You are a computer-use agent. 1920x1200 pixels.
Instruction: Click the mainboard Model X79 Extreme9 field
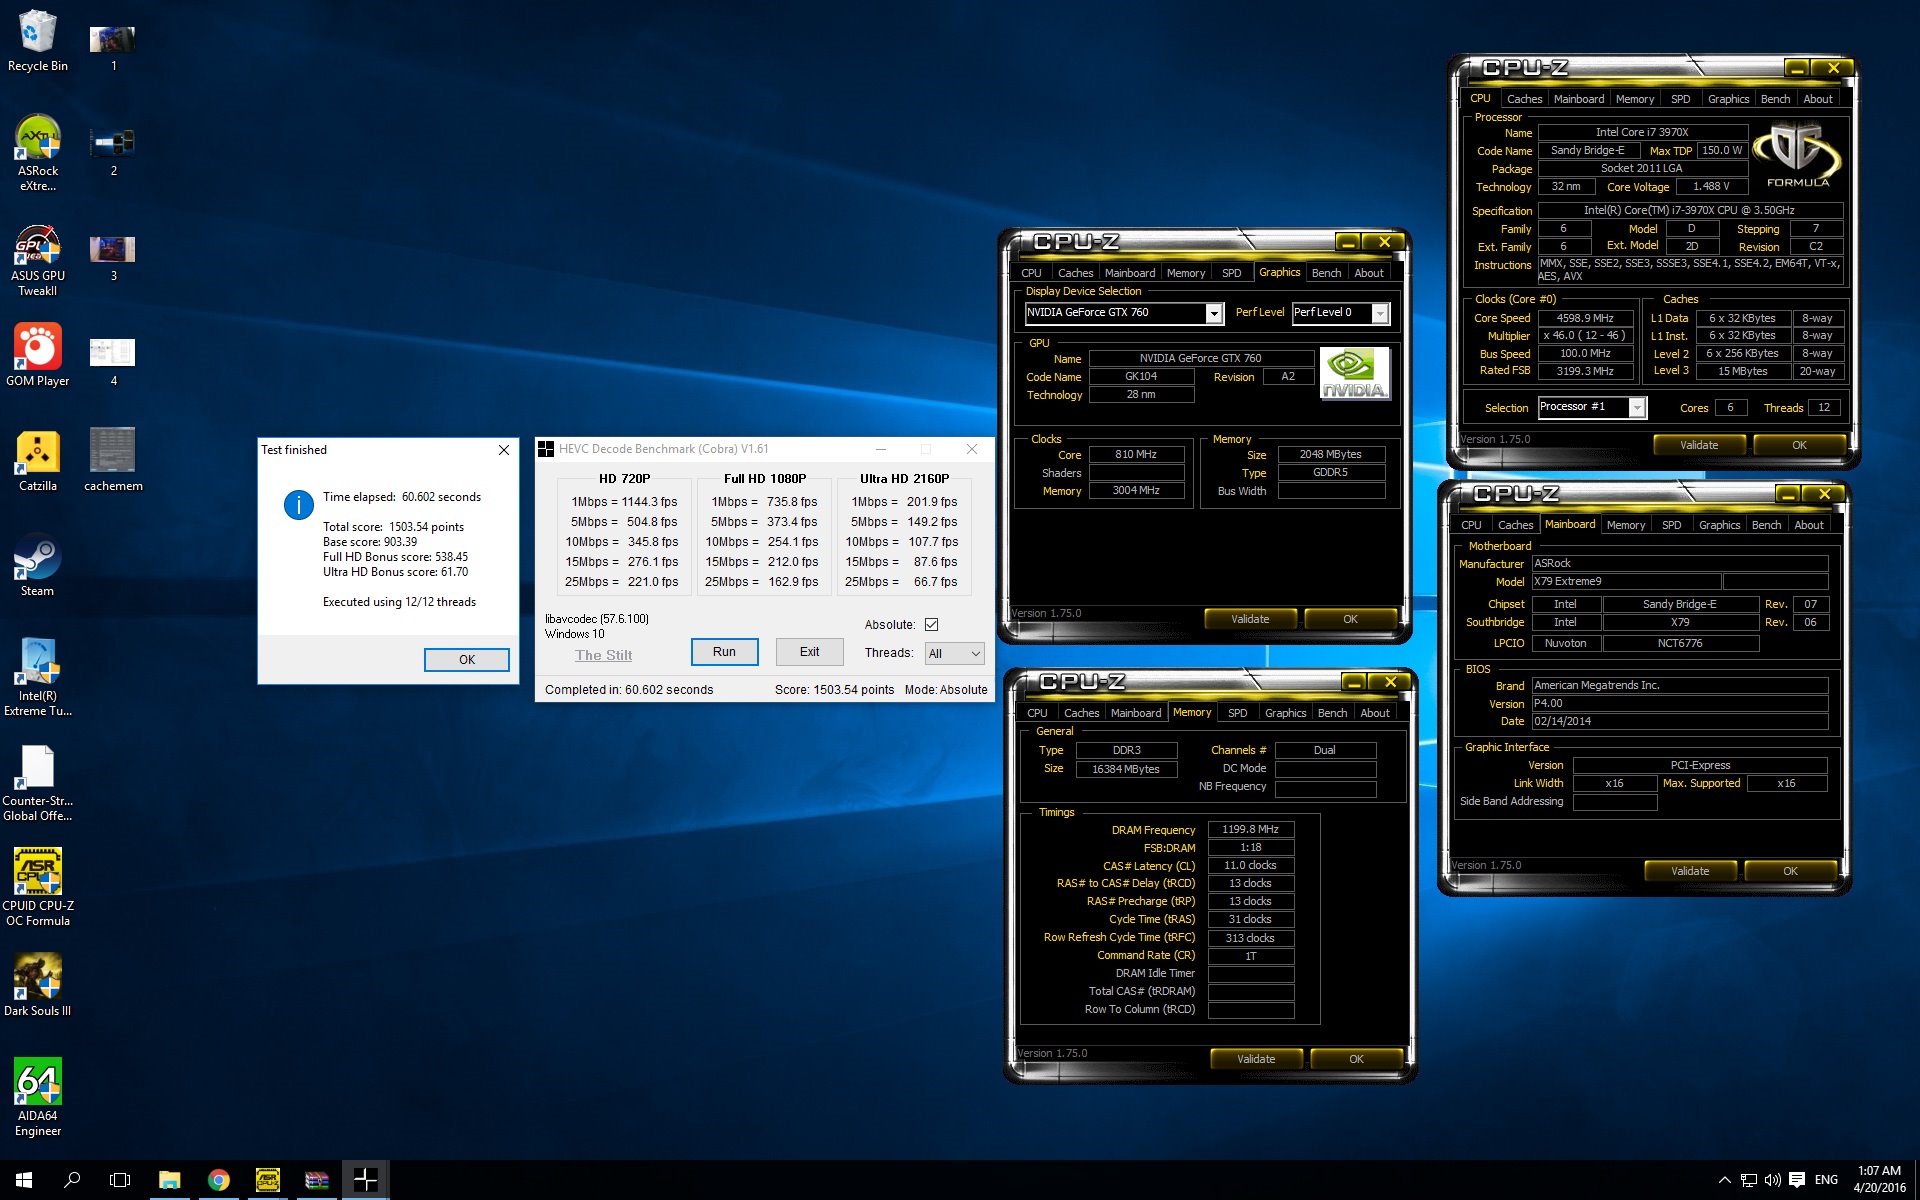click(1626, 582)
